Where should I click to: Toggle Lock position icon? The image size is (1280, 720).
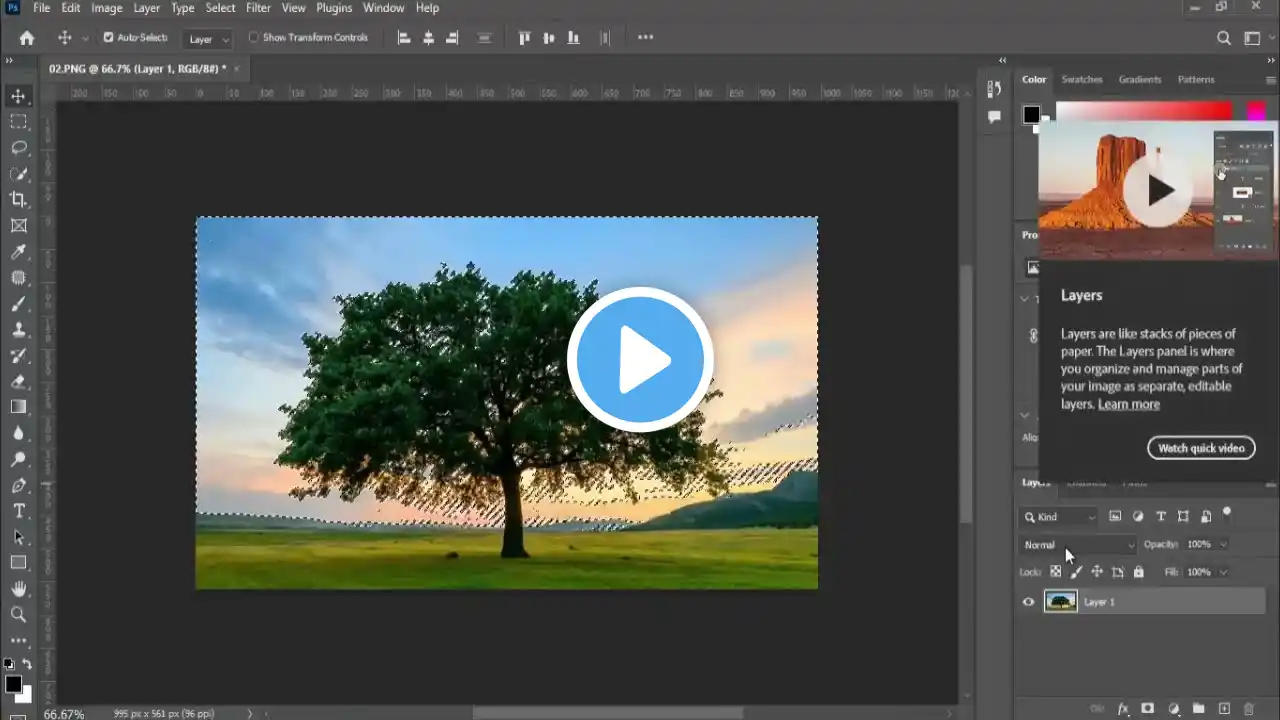(1097, 572)
